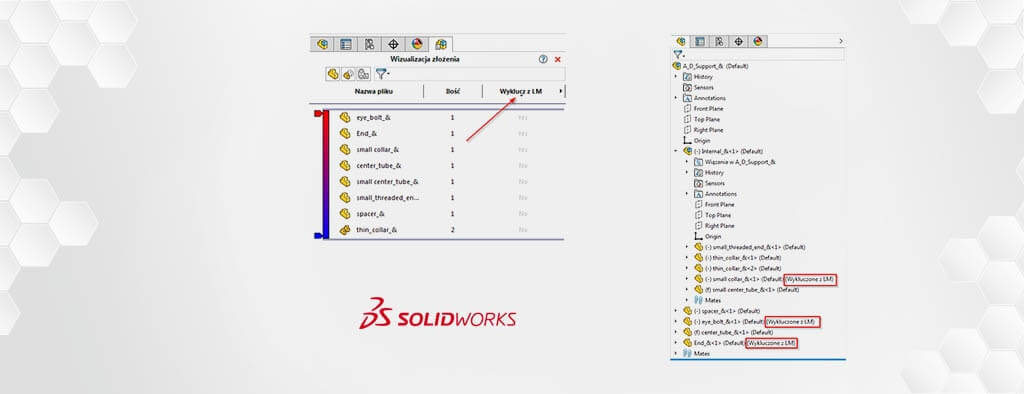The image size is (1024, 394).
Task: Click quantity 1 in spacer_& row
Action: pyautogui.click(x=453, y=214)
